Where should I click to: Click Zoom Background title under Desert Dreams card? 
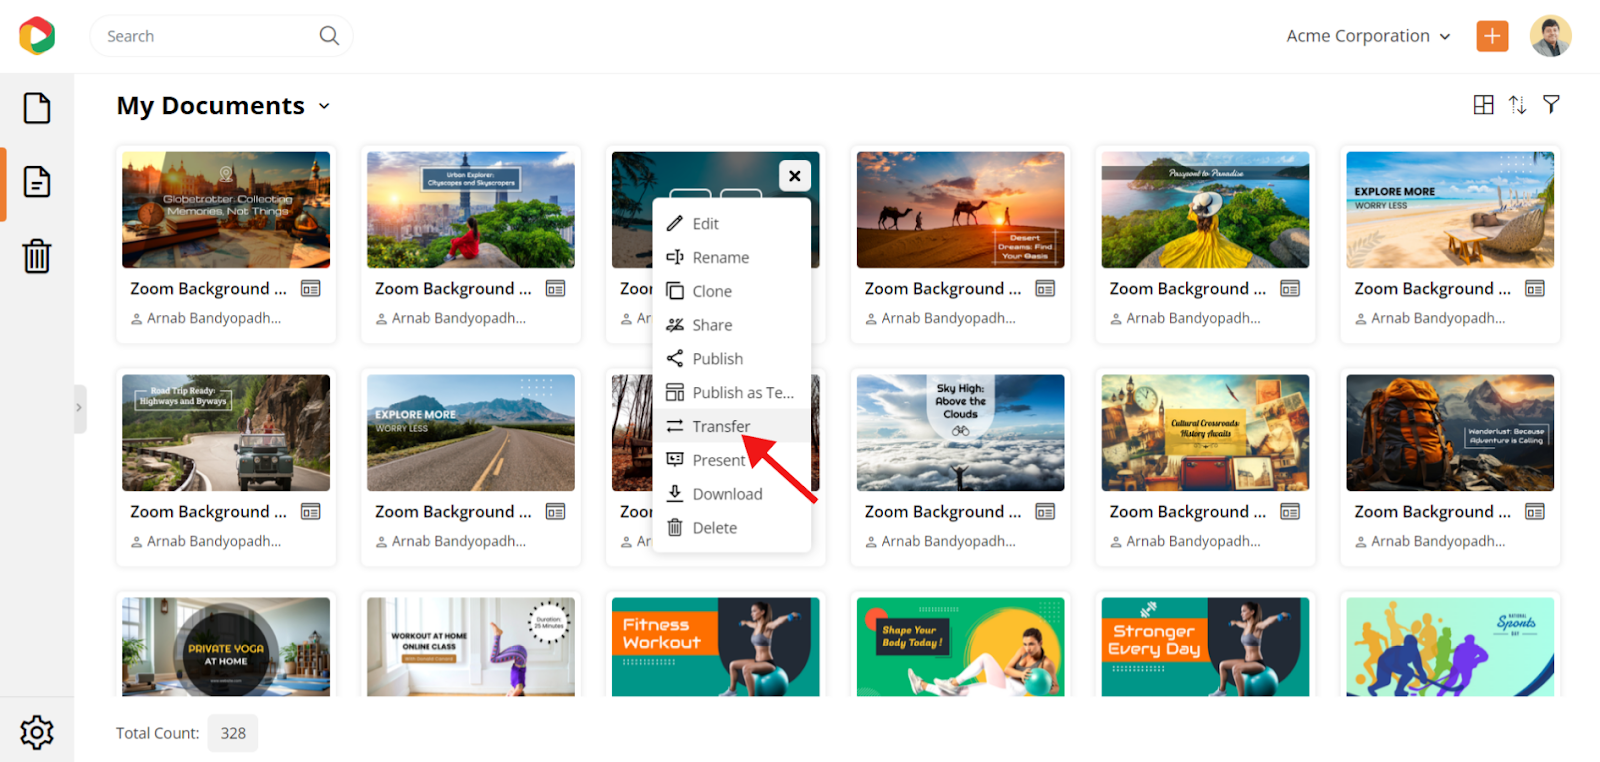coord(943,289)
